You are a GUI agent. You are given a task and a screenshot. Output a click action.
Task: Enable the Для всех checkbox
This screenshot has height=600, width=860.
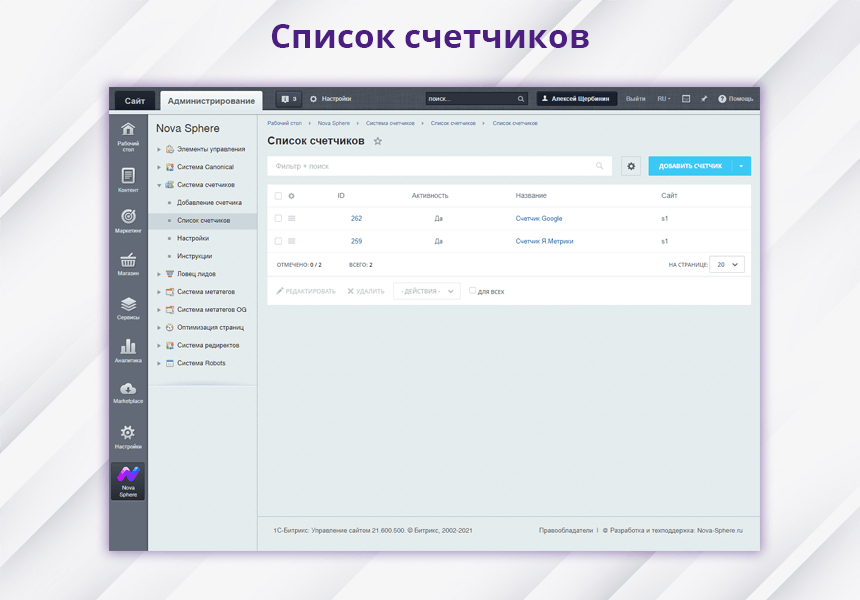(473, 290)
